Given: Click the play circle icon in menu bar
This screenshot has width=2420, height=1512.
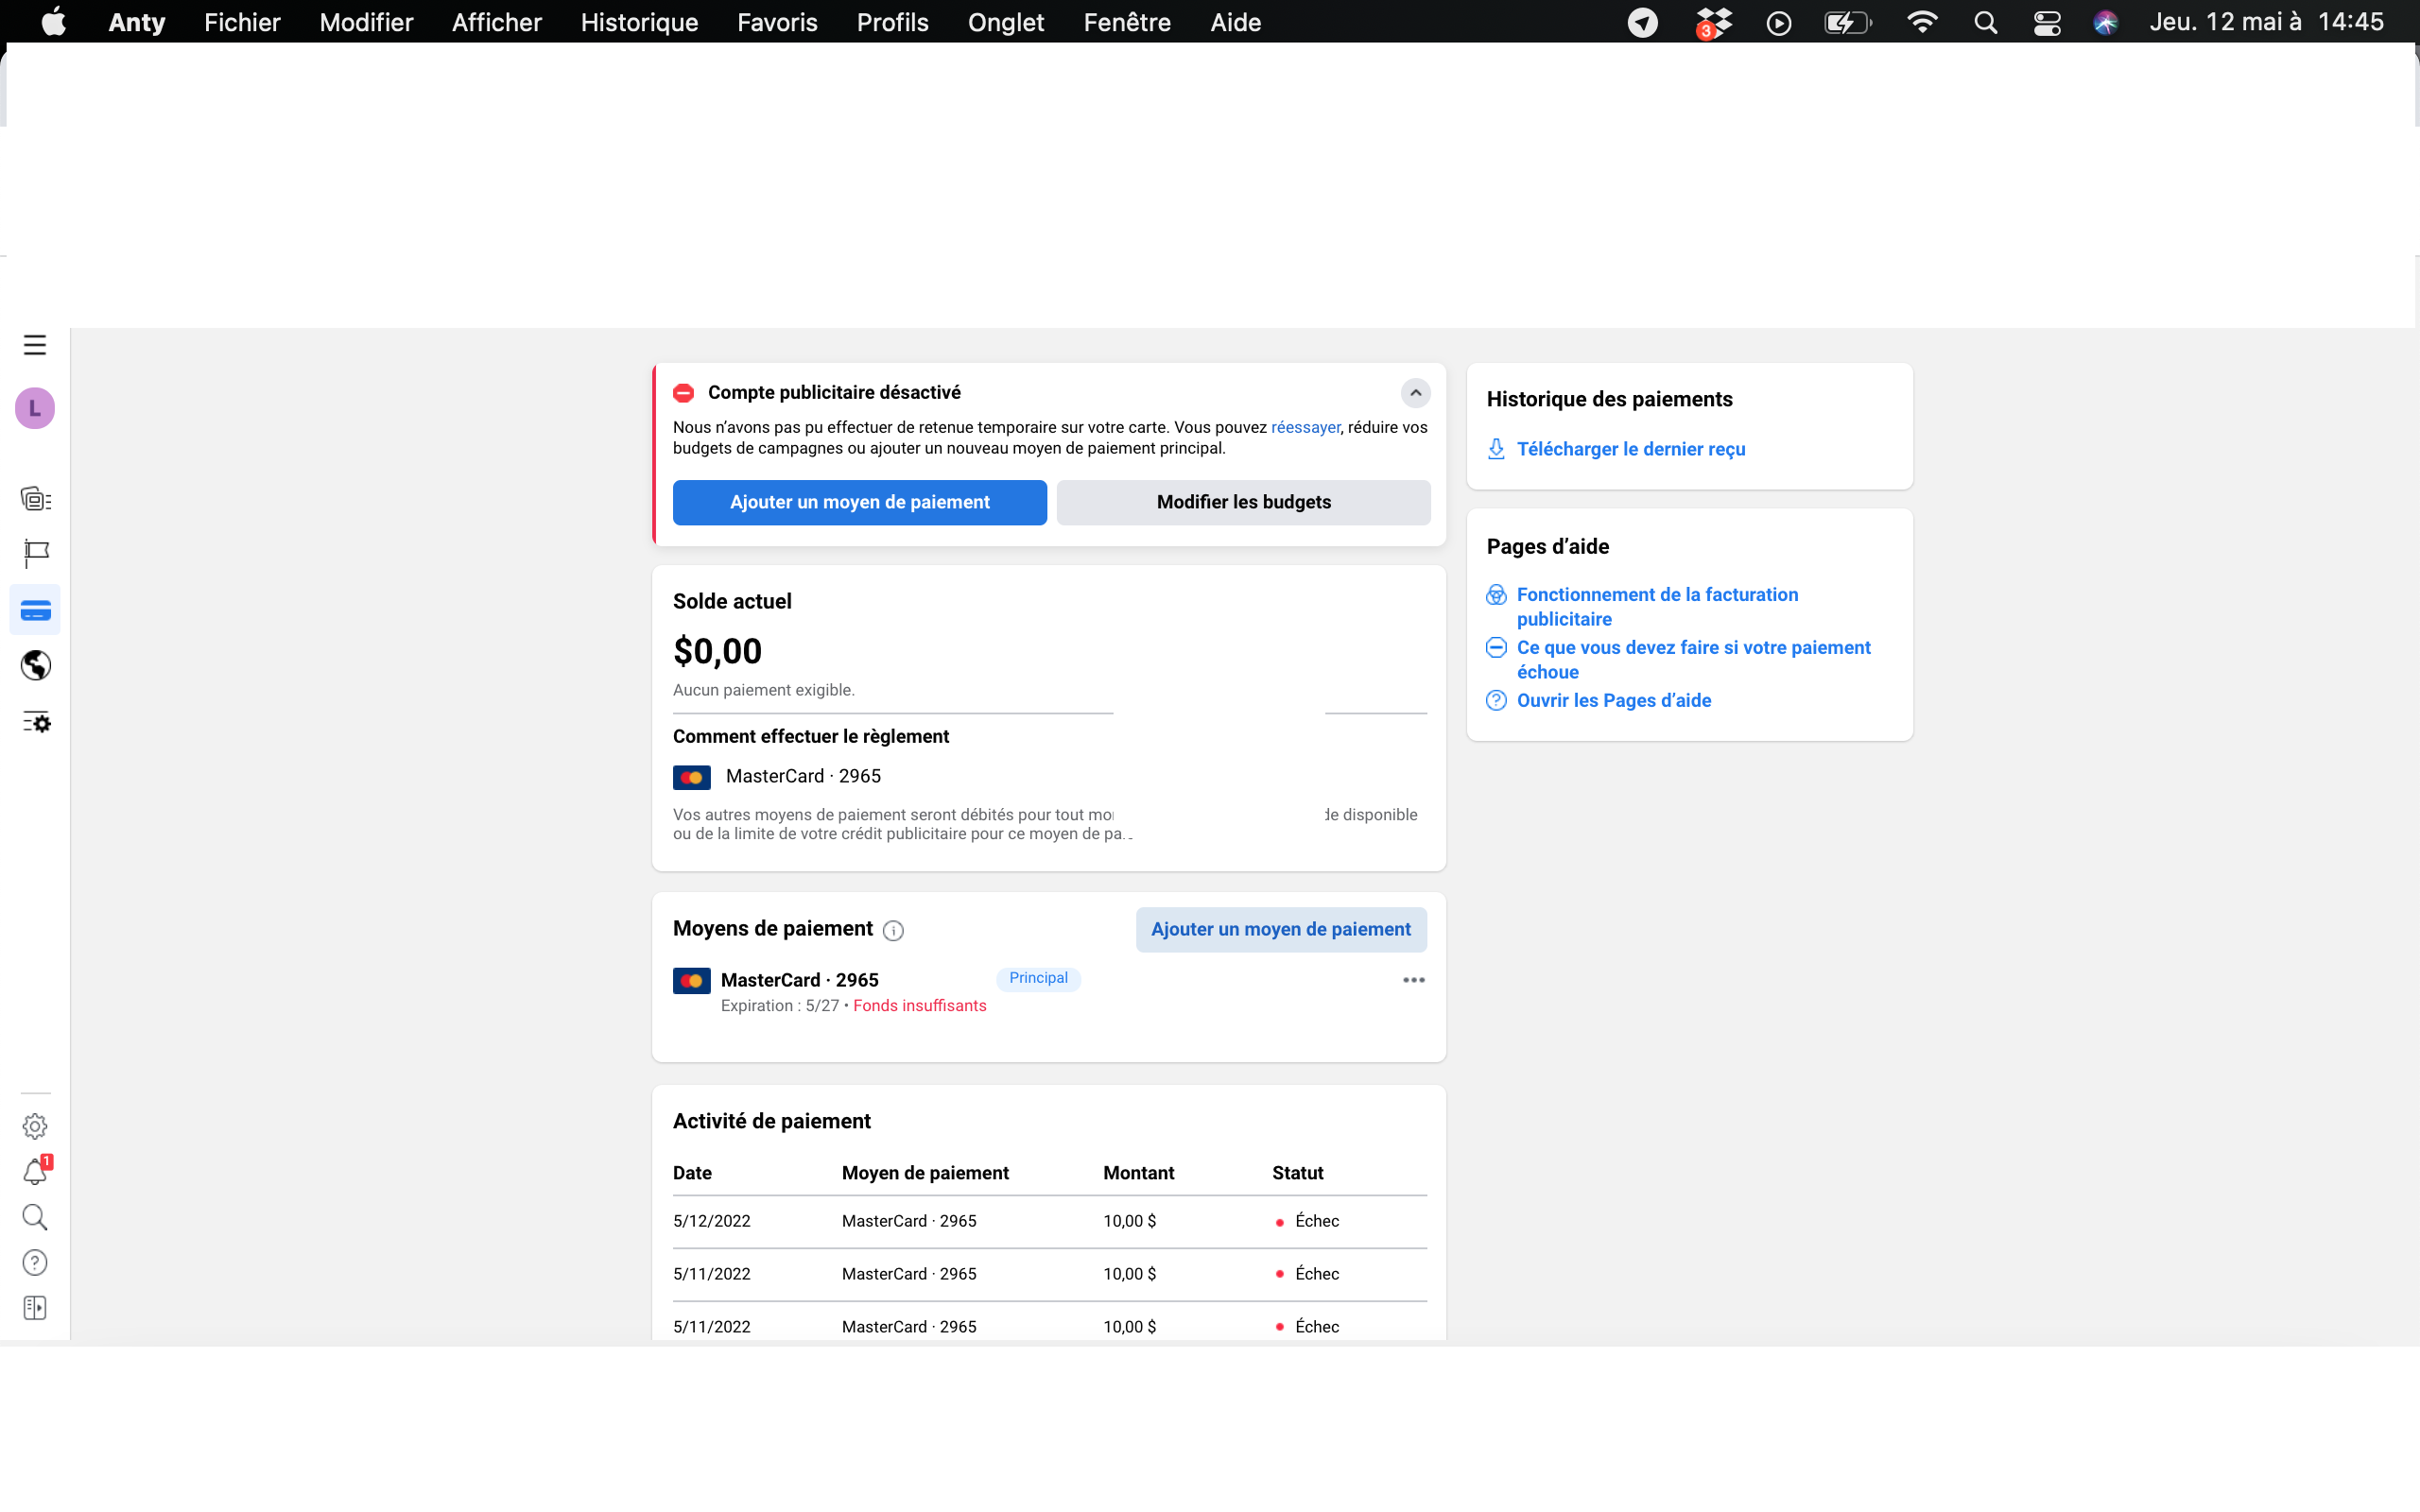Looking at the screenshot, I should click(1779, 22).
